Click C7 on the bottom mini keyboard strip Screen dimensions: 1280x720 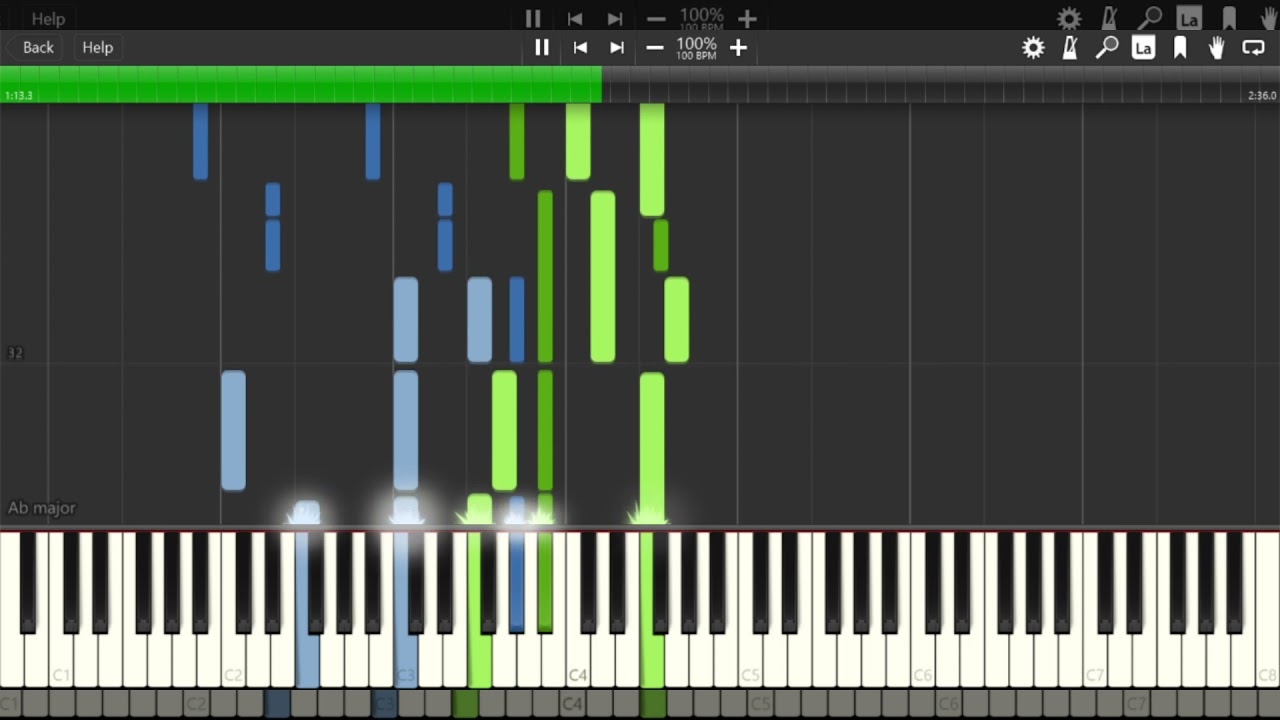click(x=1135, y=705)
